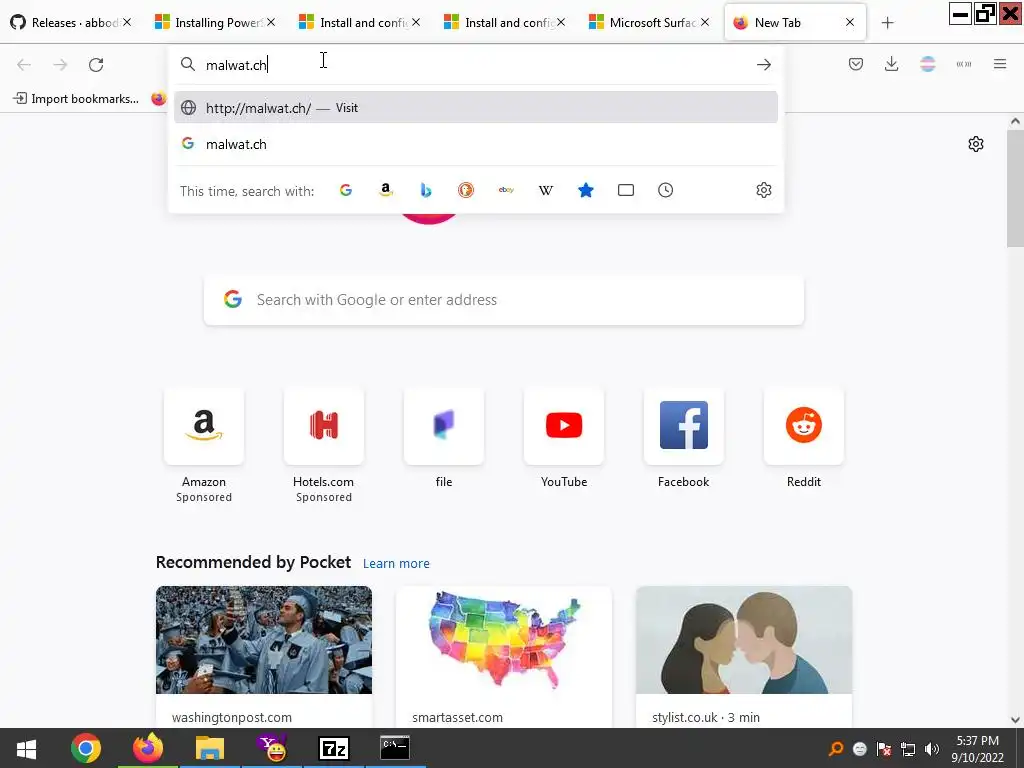
Task: Search open tabs using the tab icon
Action: tap(626, 190)
